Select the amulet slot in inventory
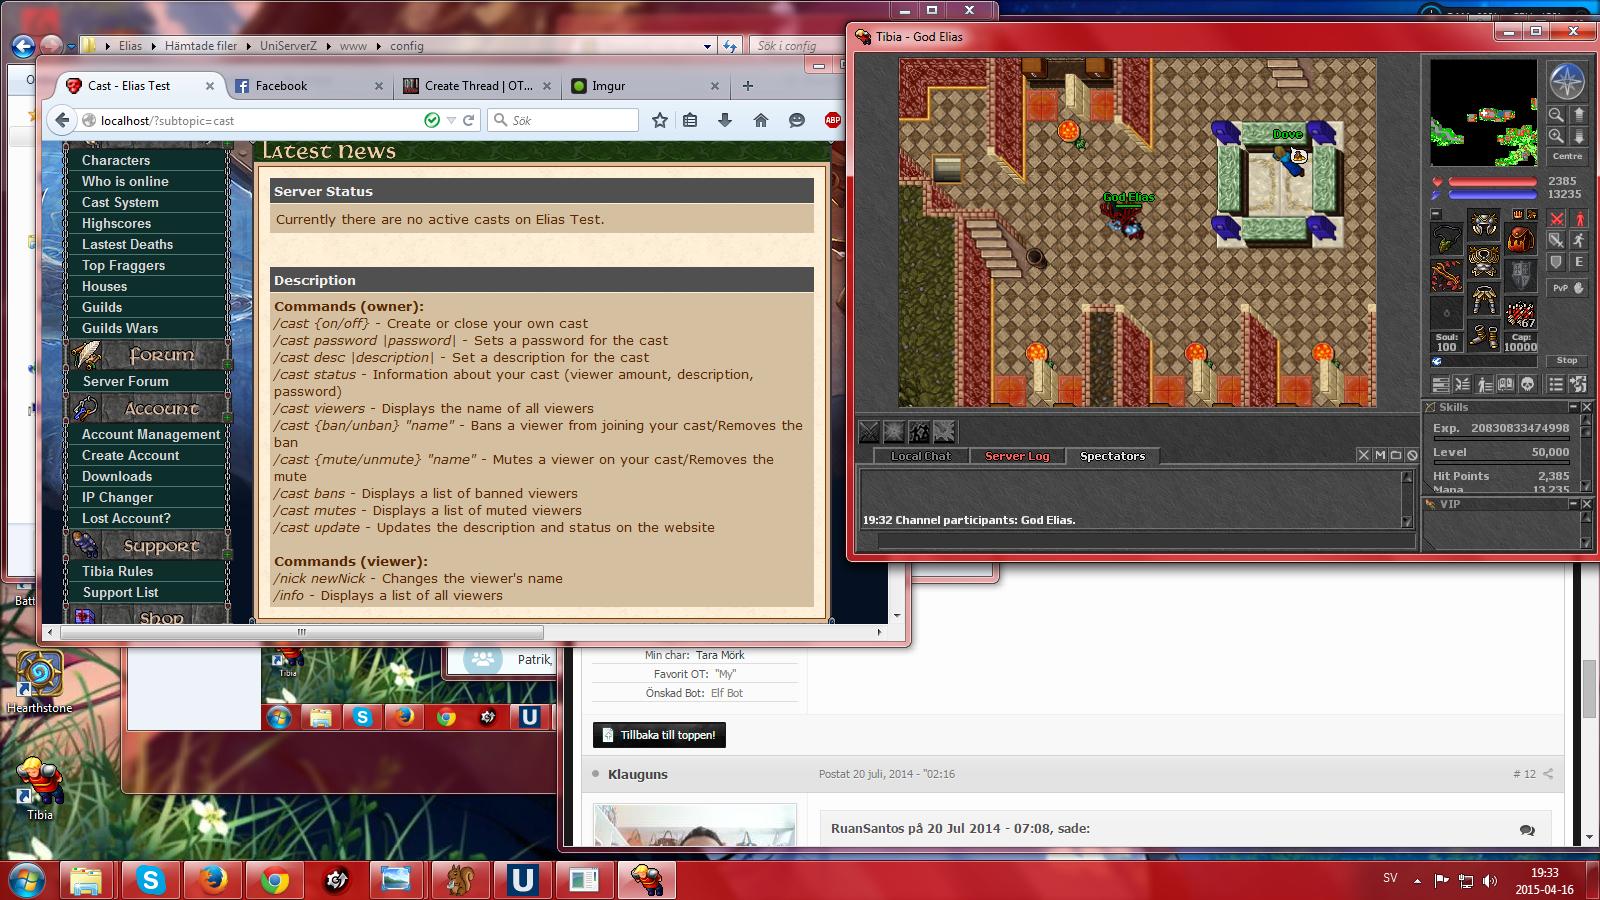This screenshot has height=900, width=1600. click(1446, 239)
